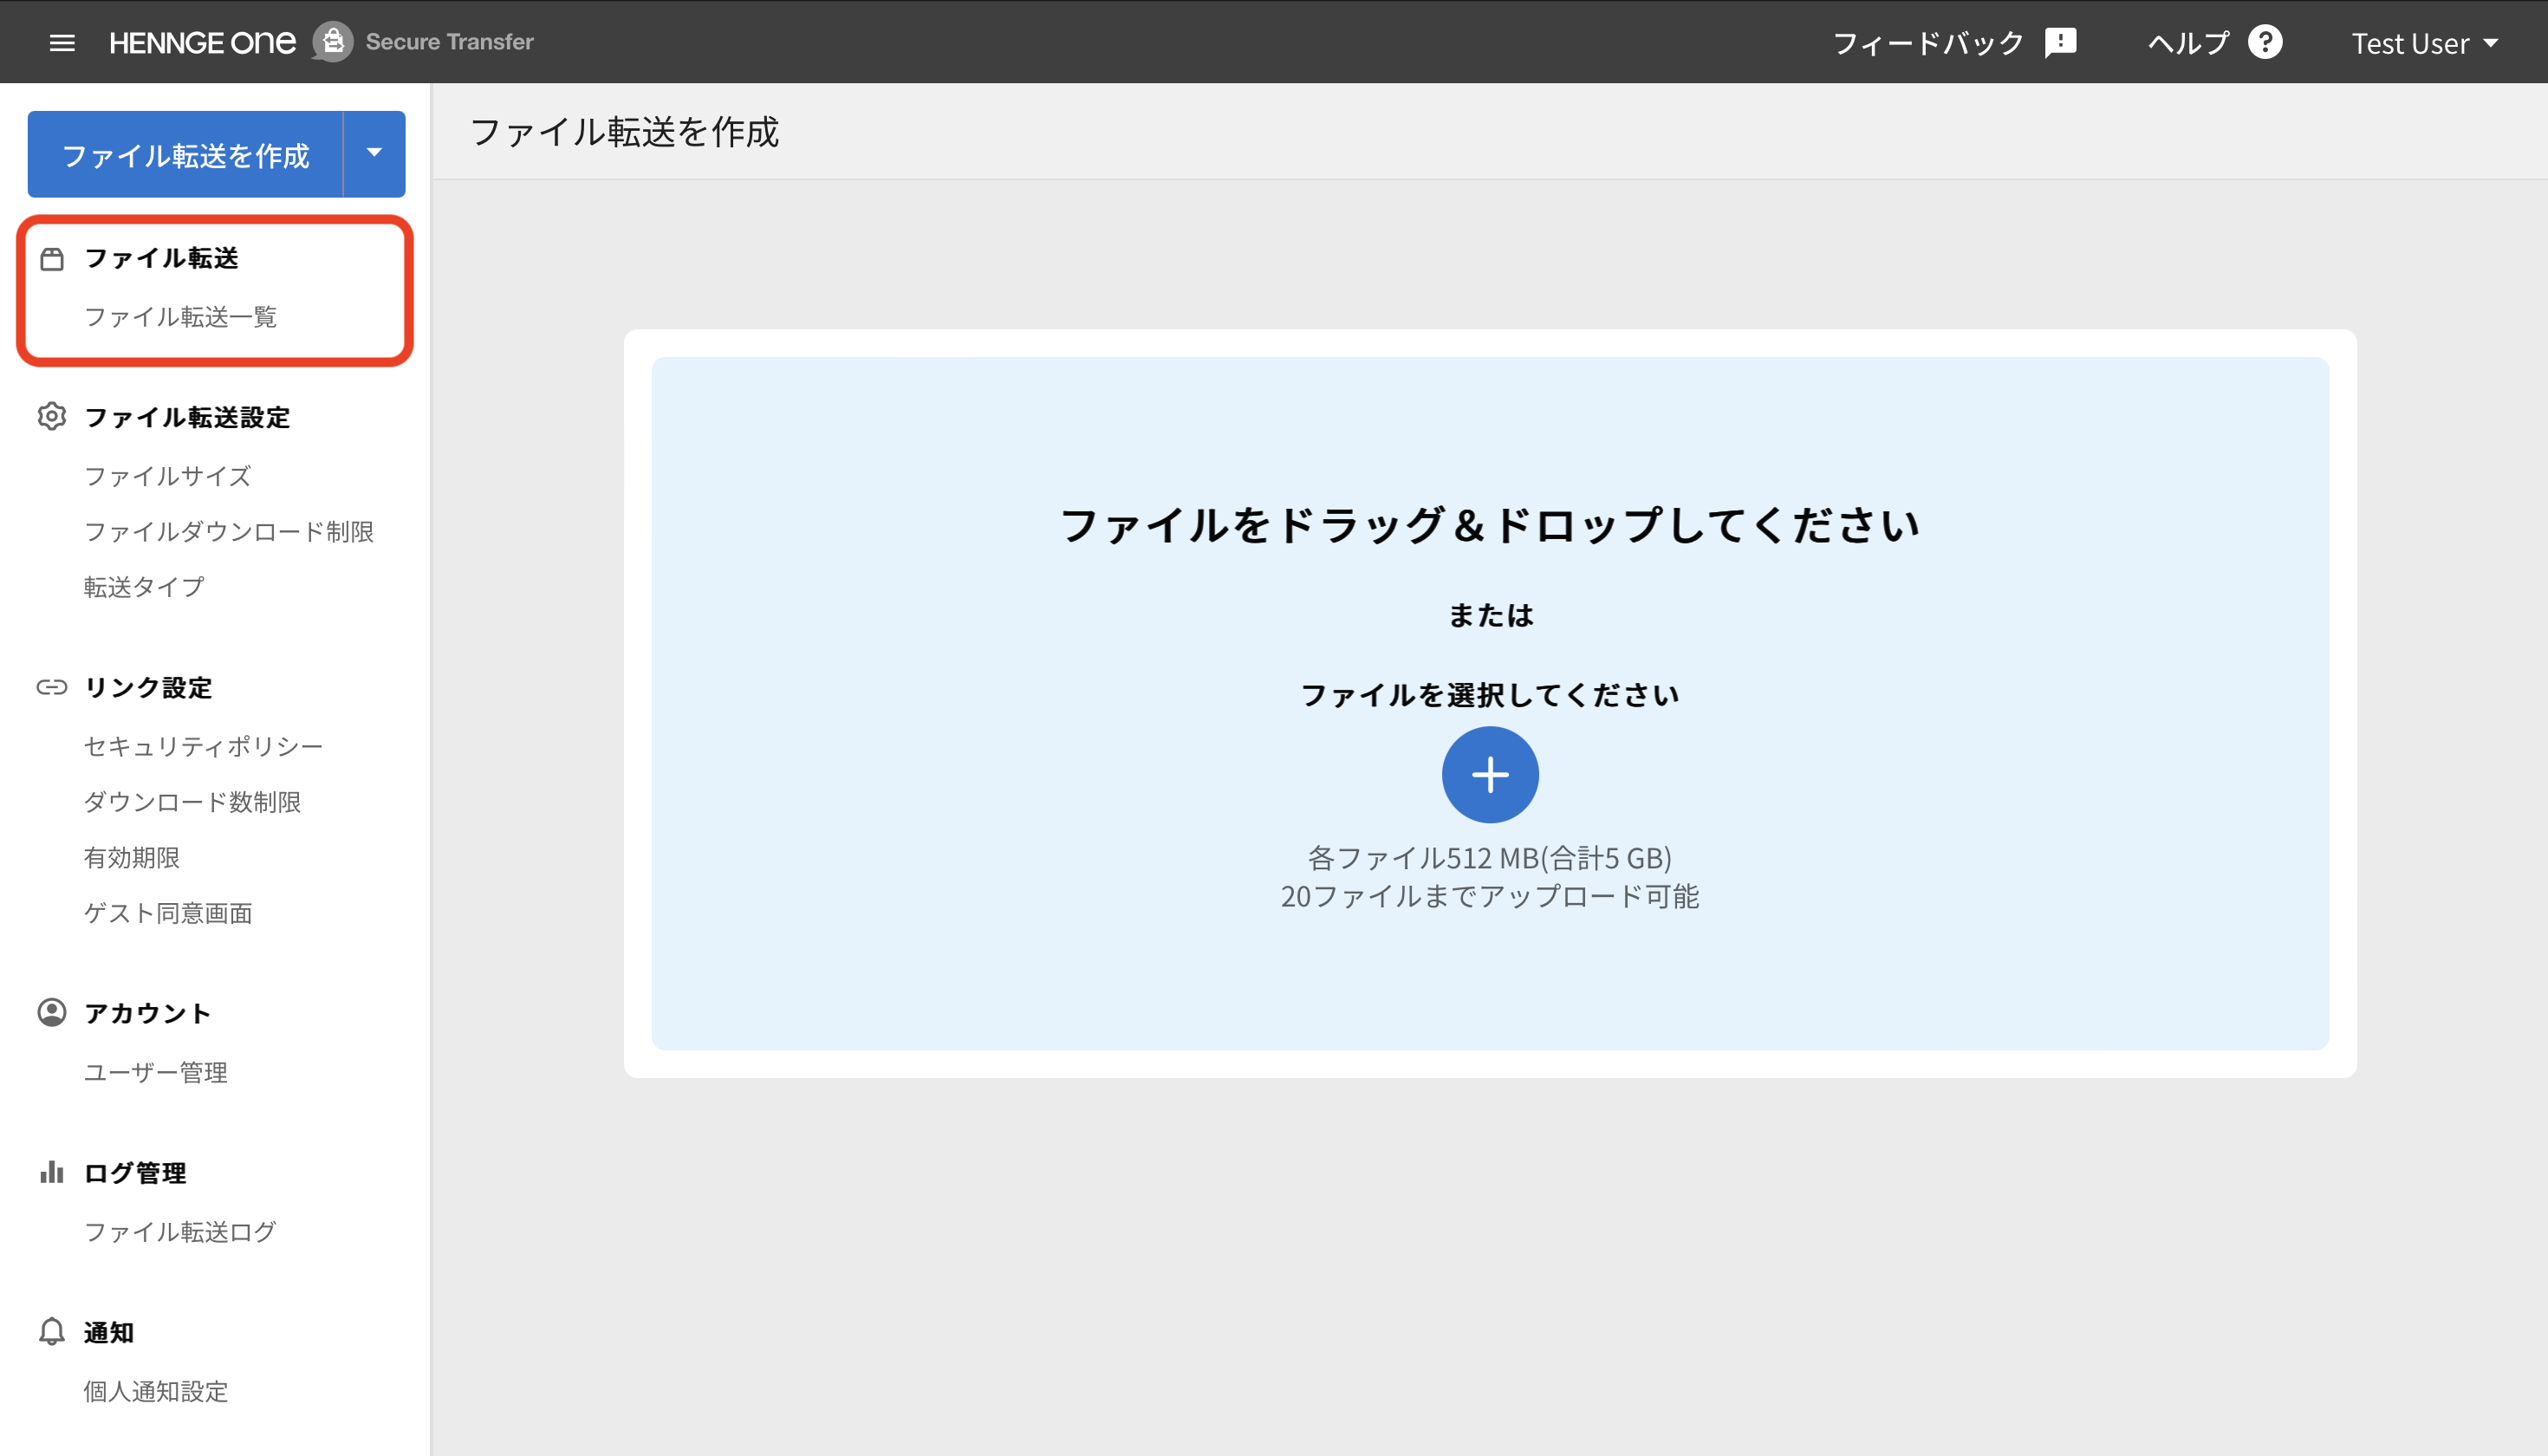
Task: Open ファイルダウンロード制限 settings
Action: pyautogui.click(x=229, y=531)
